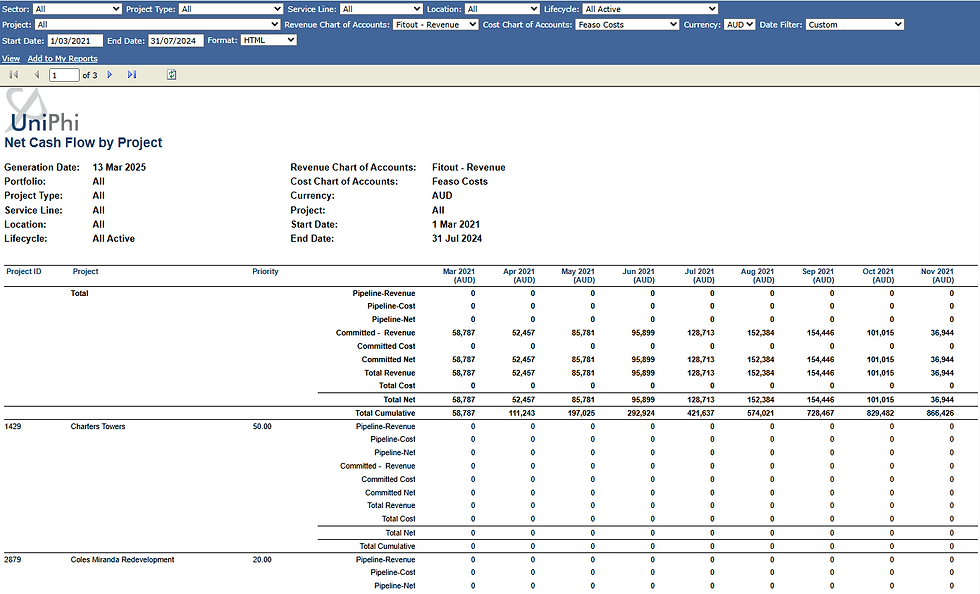Go to next report page
The width and height of the screenshot is (980, 594).
(x=110, y=75)
